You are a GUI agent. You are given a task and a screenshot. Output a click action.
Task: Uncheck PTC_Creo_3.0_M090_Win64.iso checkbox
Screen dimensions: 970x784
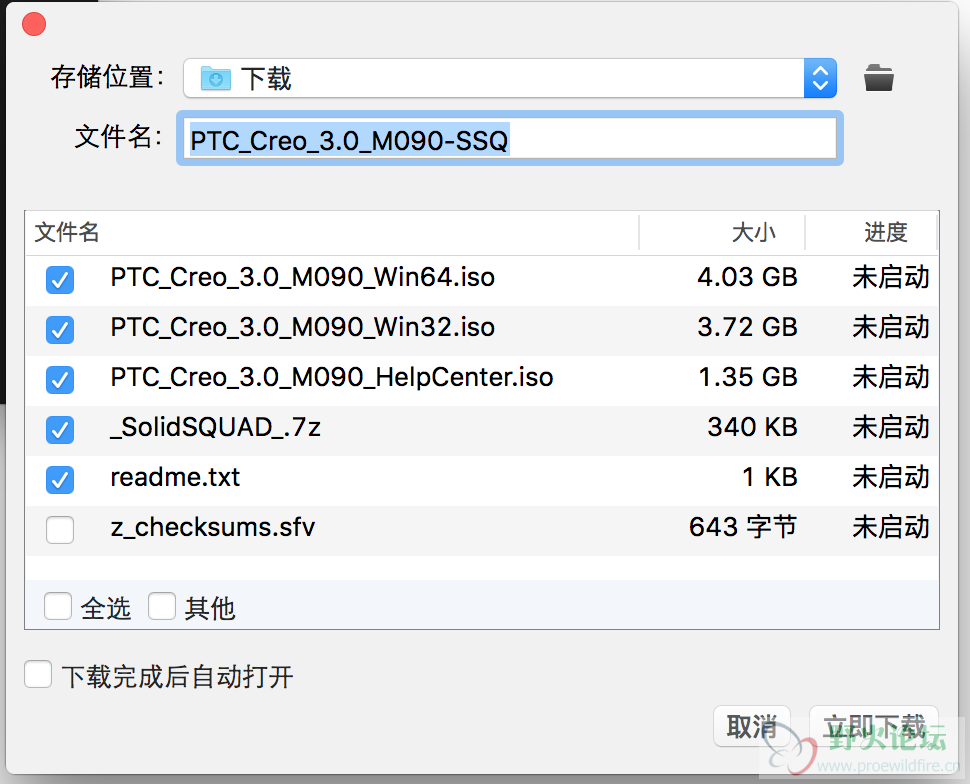pos(60,279)
